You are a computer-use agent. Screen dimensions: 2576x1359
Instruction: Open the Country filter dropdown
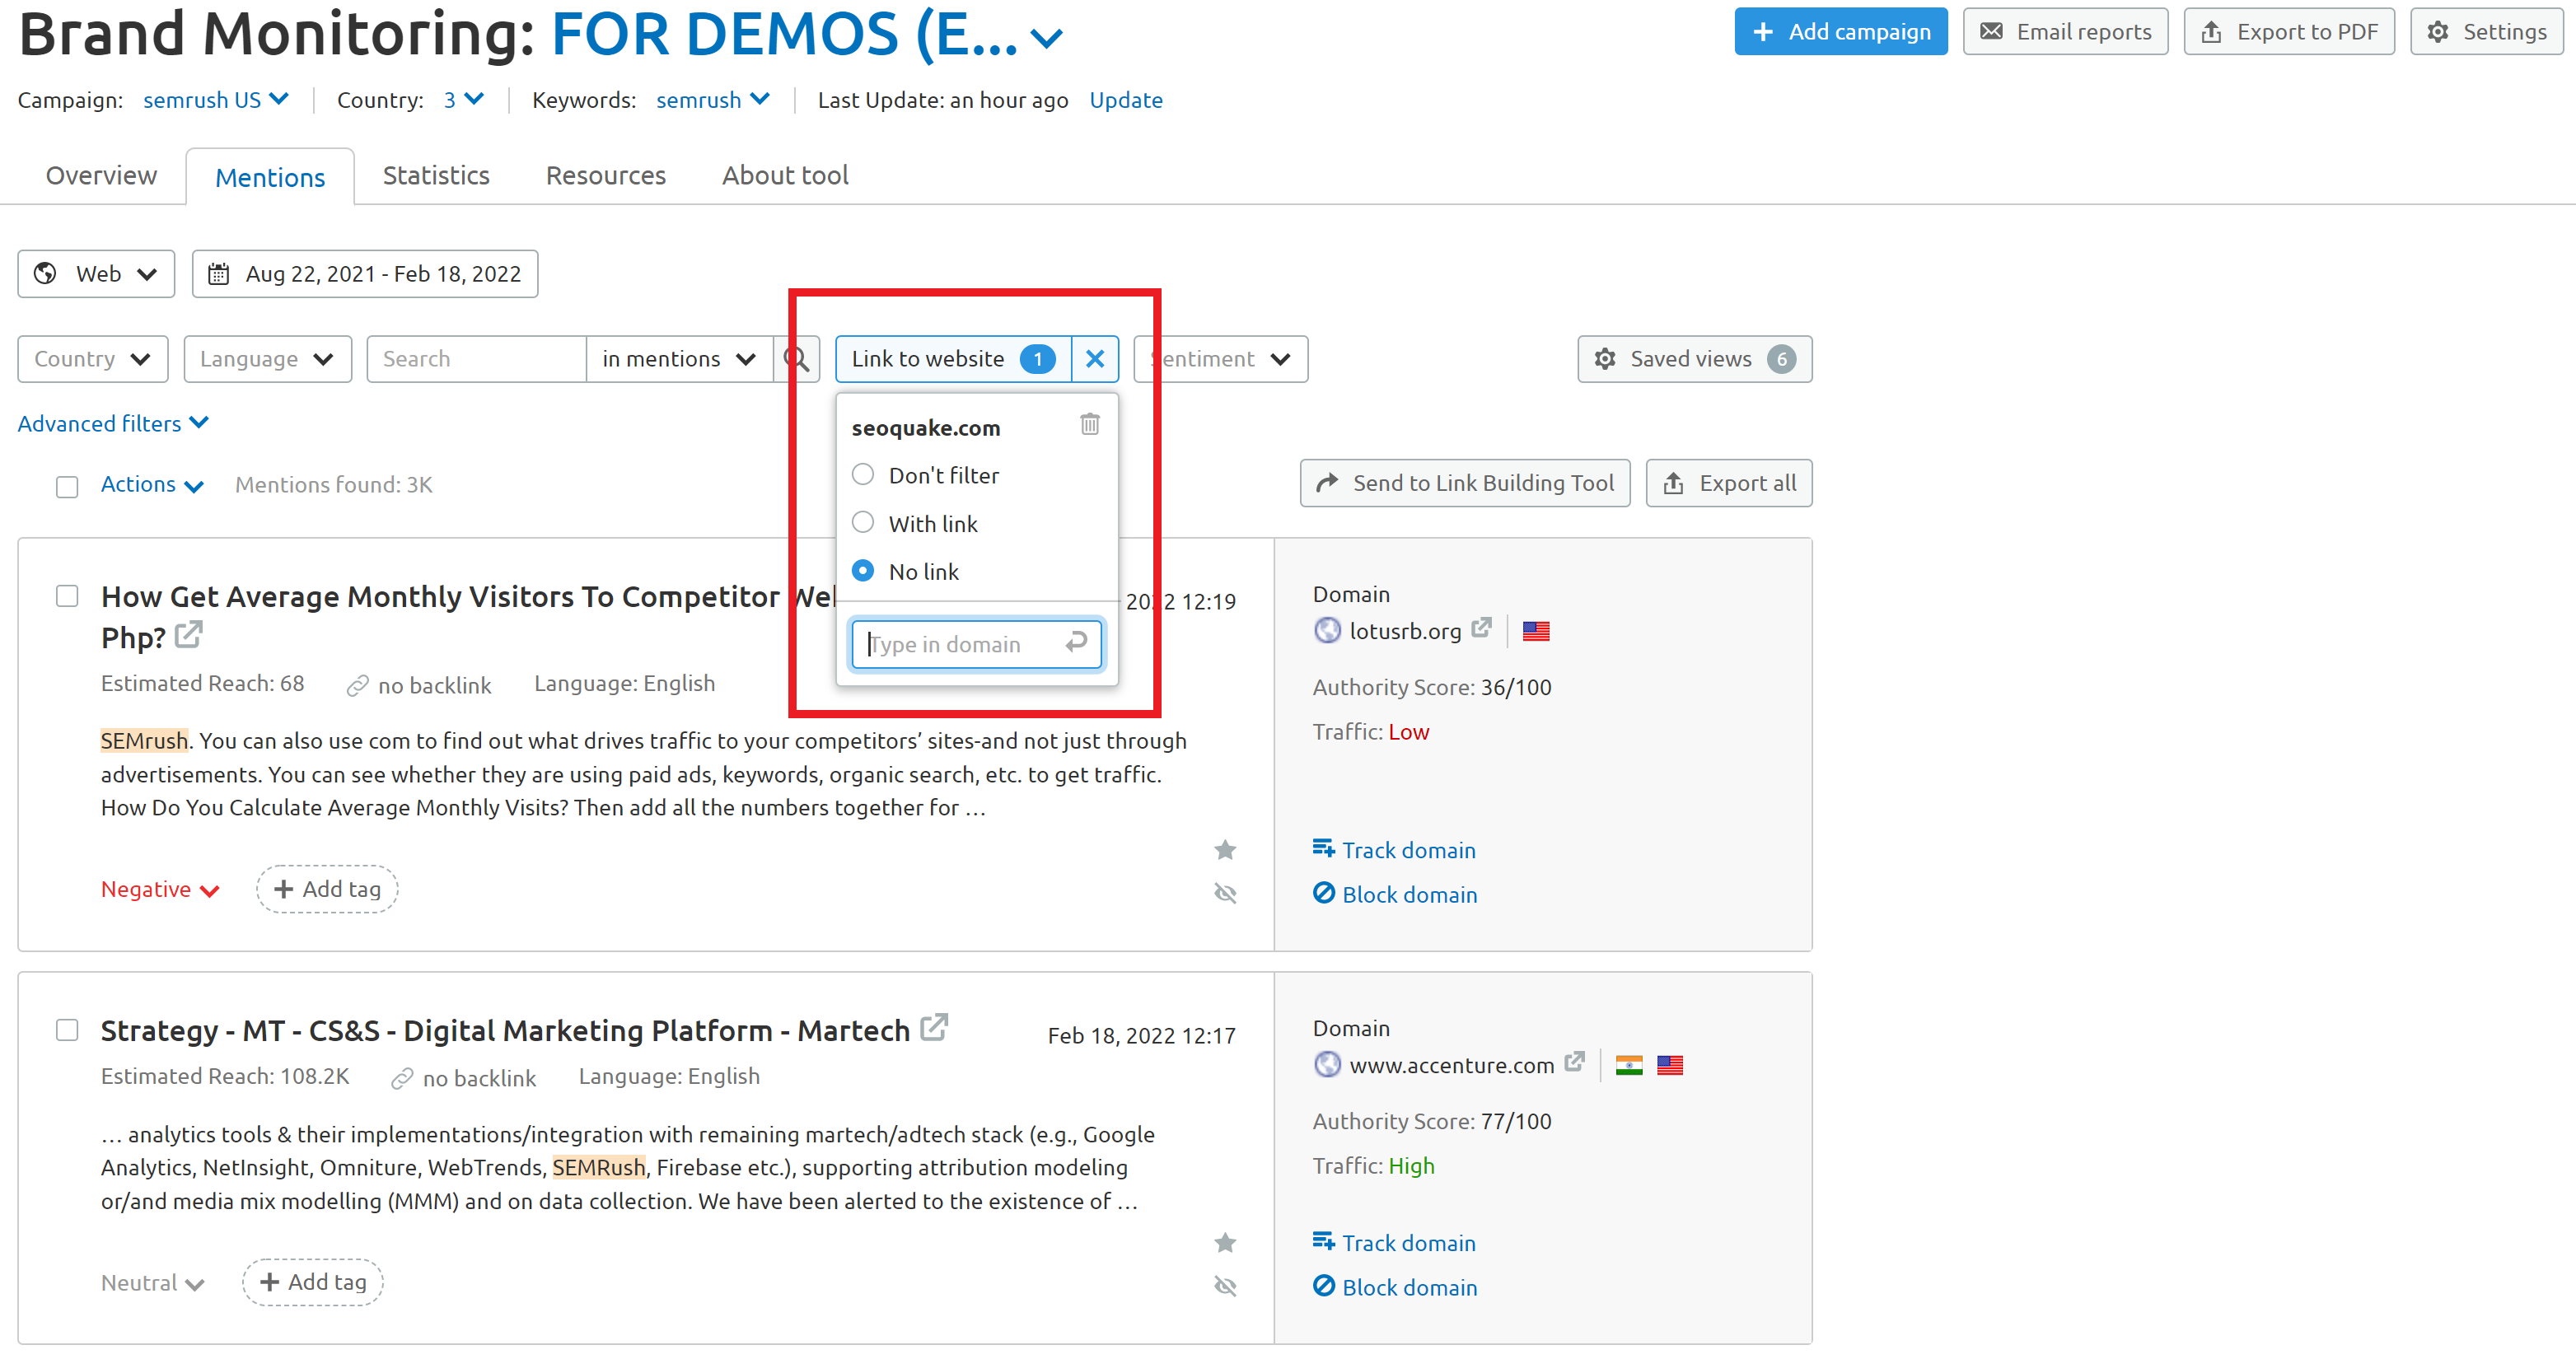93,359
